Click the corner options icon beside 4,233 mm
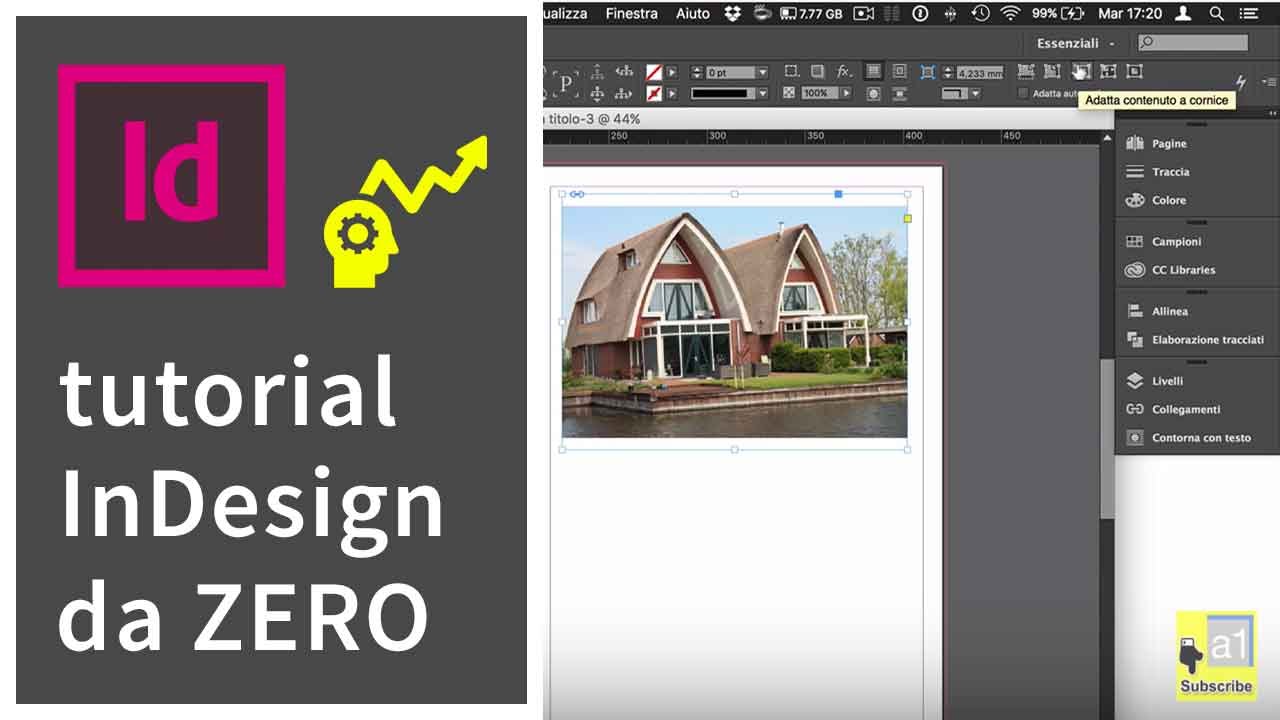1280x720 pixels. click(927, 72)
